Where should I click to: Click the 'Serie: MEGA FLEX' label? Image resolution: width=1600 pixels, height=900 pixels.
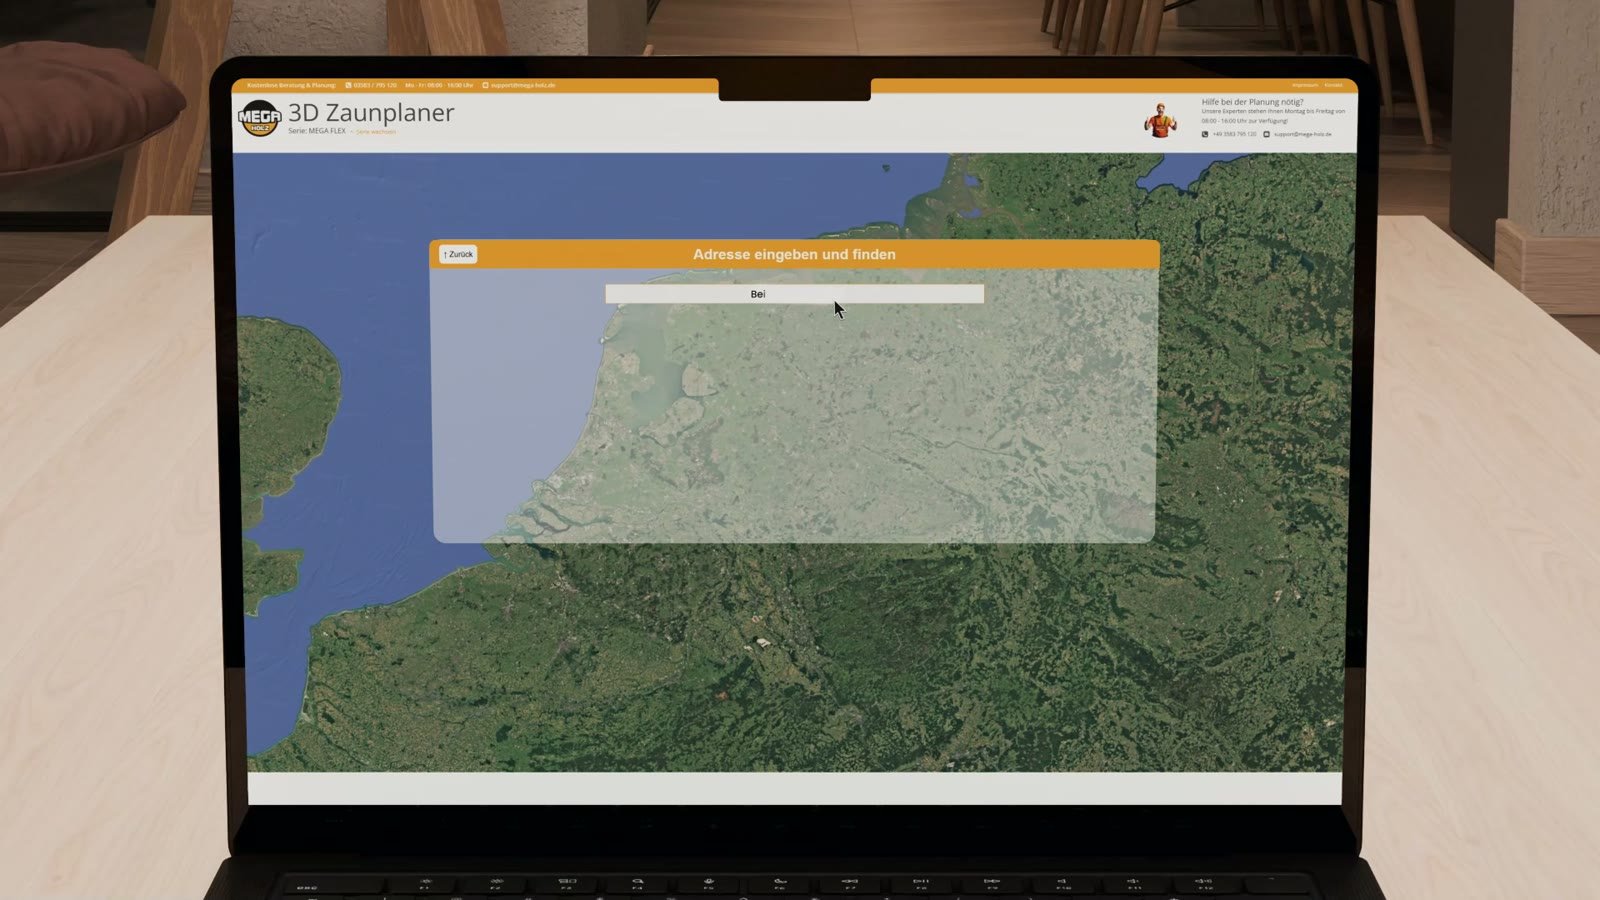click(x=317, y=131)
